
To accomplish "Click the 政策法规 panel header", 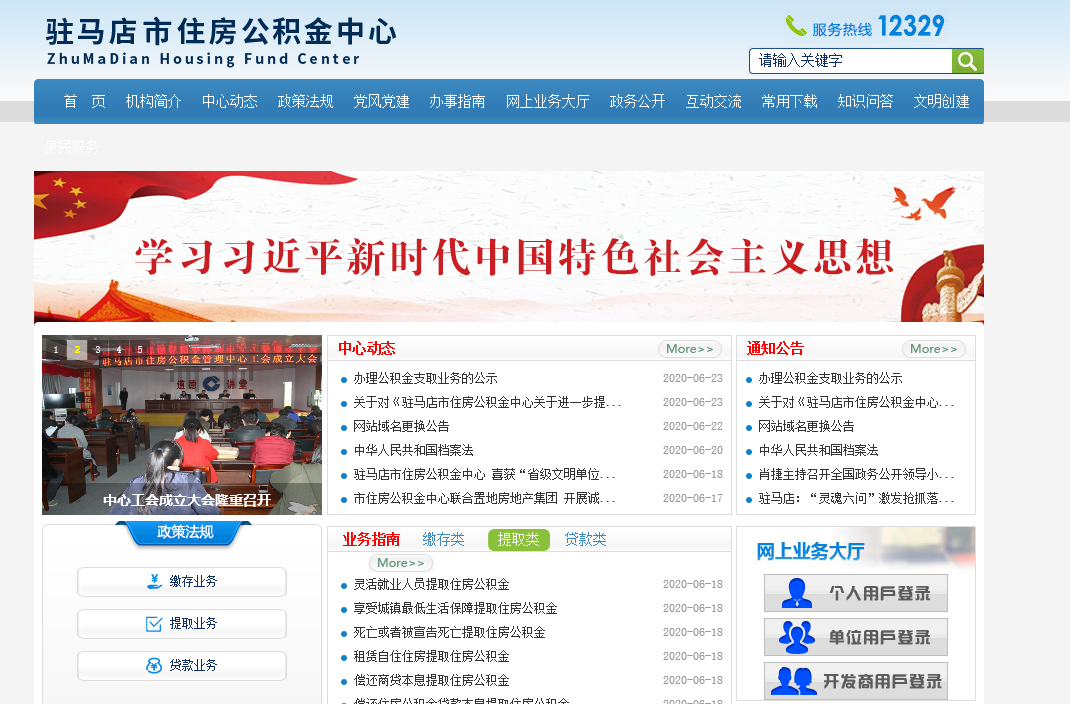I will click(184, 533).
